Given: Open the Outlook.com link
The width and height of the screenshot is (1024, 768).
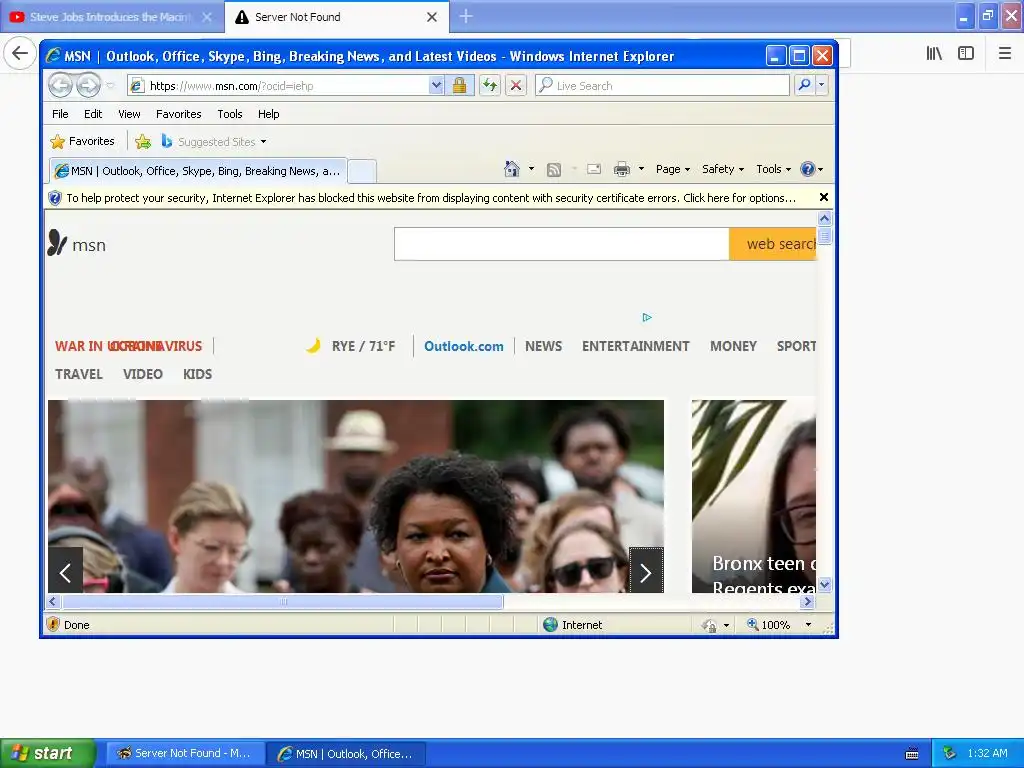Looking at the screenshot, I should tap(464, 346).
